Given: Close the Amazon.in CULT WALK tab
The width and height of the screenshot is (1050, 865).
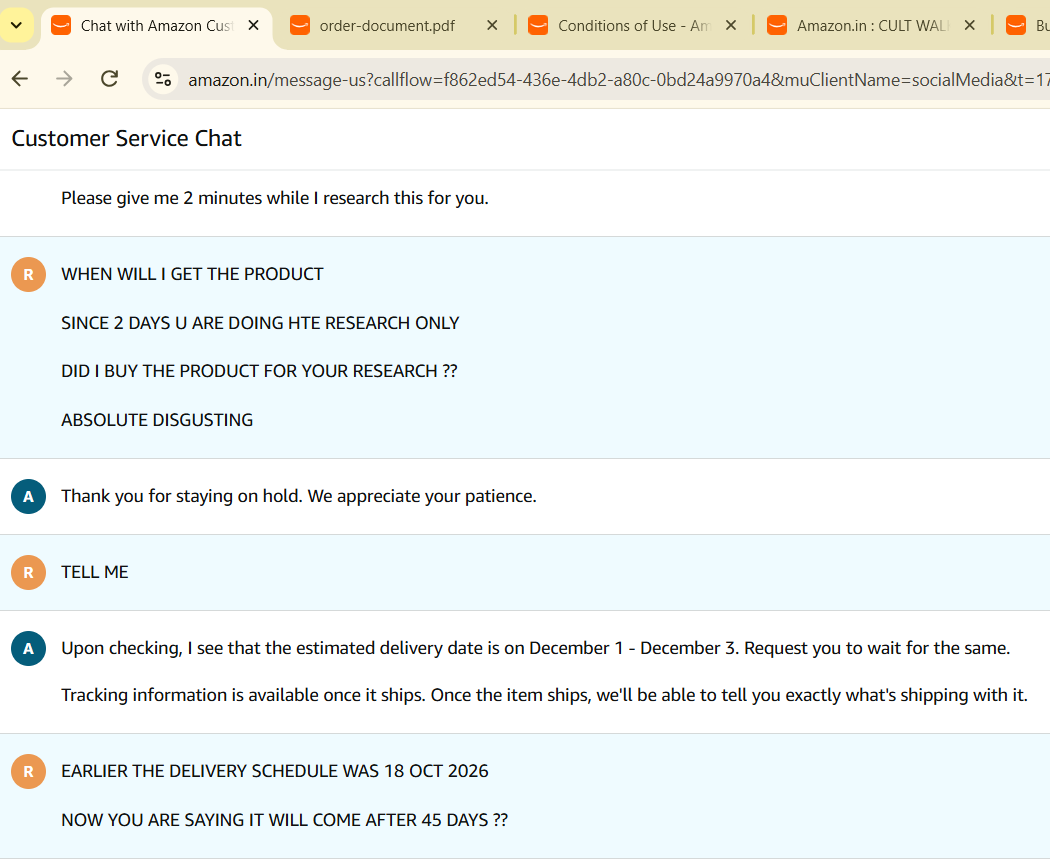Looking at the screenshot, I should (x=969, y=25).
